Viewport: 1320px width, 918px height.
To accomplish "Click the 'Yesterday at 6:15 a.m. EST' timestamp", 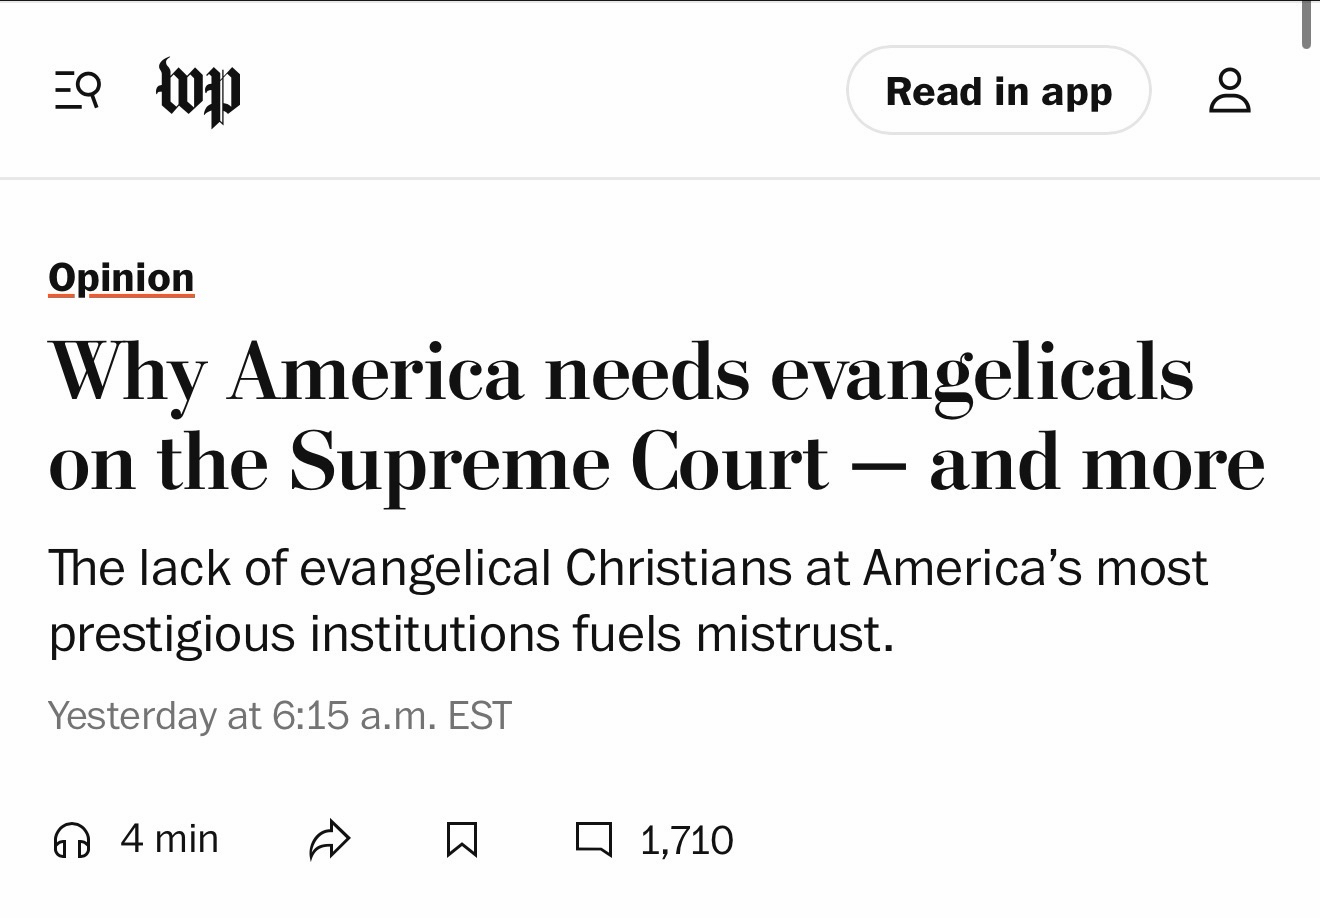I will coord(279,716).
